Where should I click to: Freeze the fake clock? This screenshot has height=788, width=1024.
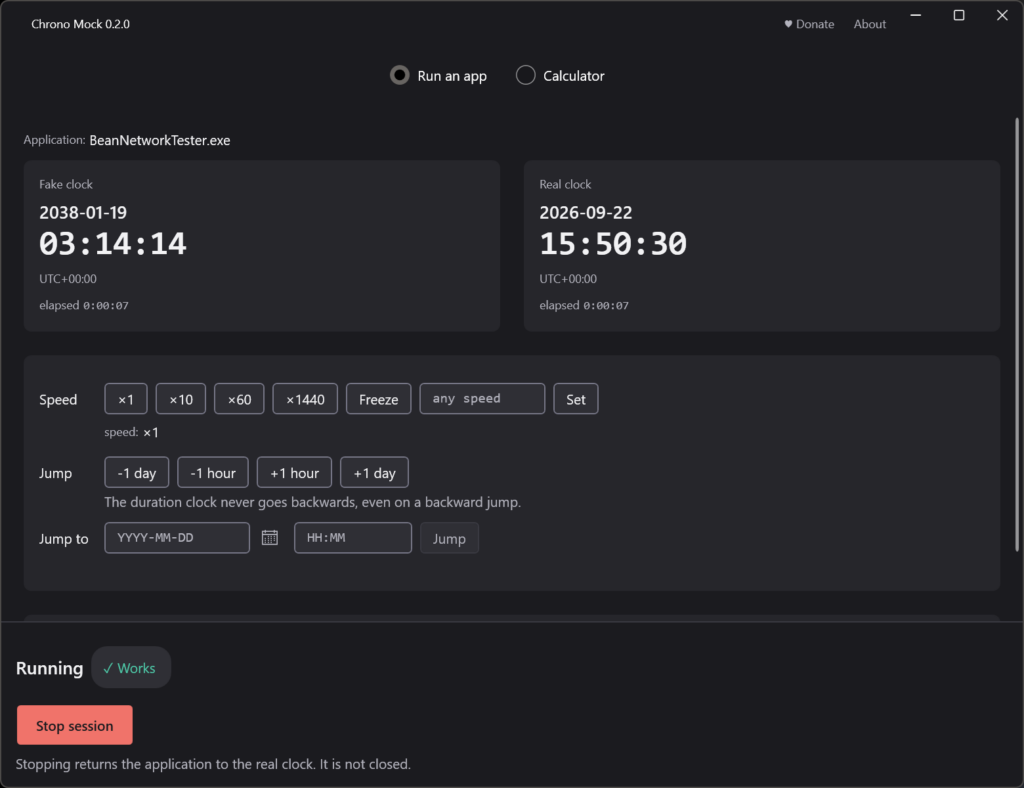[379, 399]
